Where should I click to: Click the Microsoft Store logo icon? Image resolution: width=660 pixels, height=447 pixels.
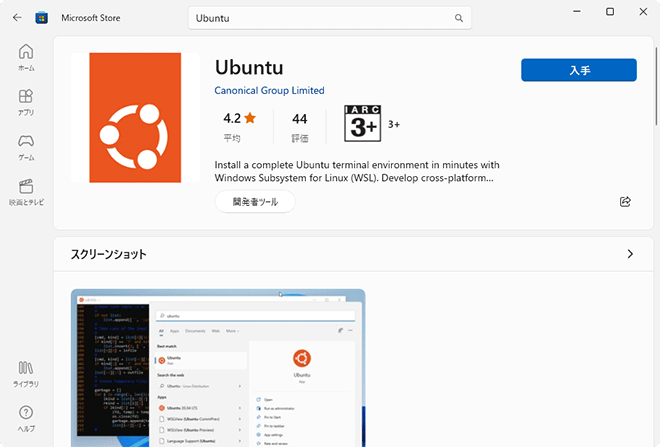click(41, 18)
